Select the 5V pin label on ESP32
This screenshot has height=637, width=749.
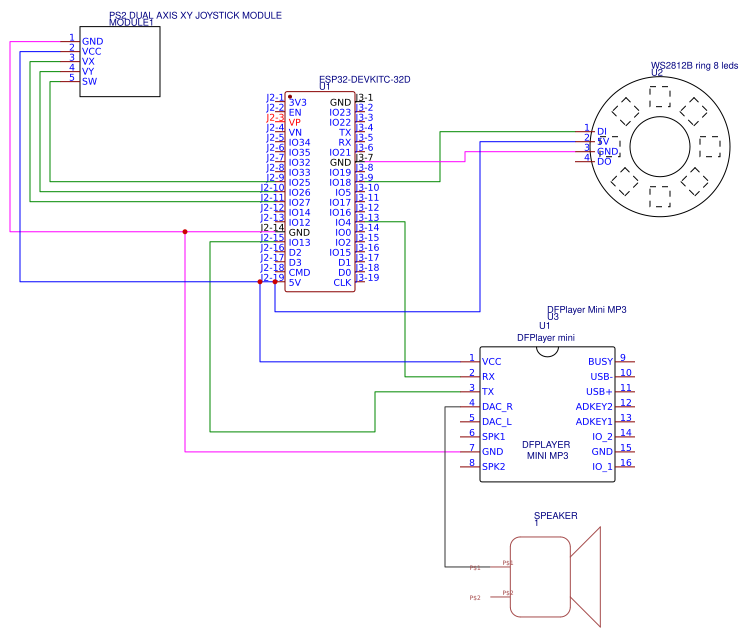click(x=295, y=283)
